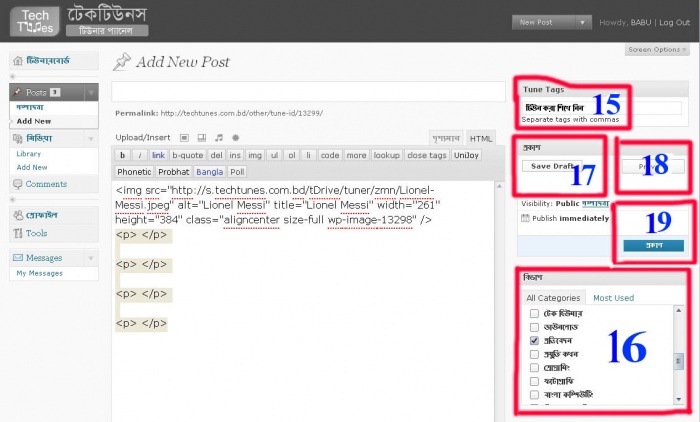Click the Poll button

(x=237, y=172)
